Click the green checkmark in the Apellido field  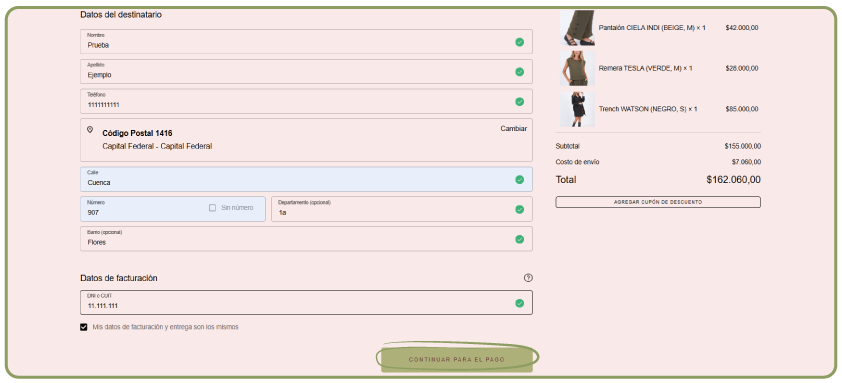(519, 72)
